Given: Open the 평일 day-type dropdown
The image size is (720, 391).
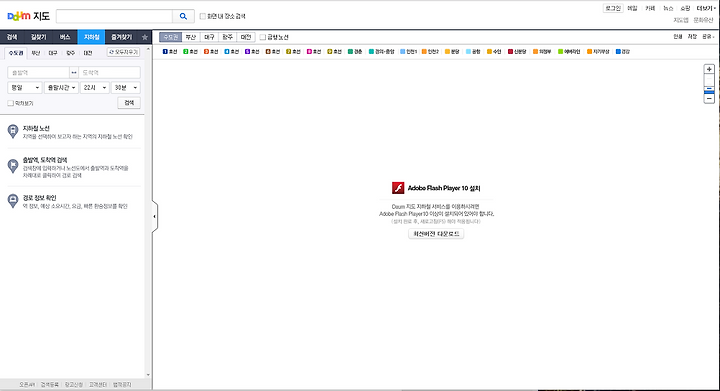Looking at the screenshot, I should pos(25,88).
